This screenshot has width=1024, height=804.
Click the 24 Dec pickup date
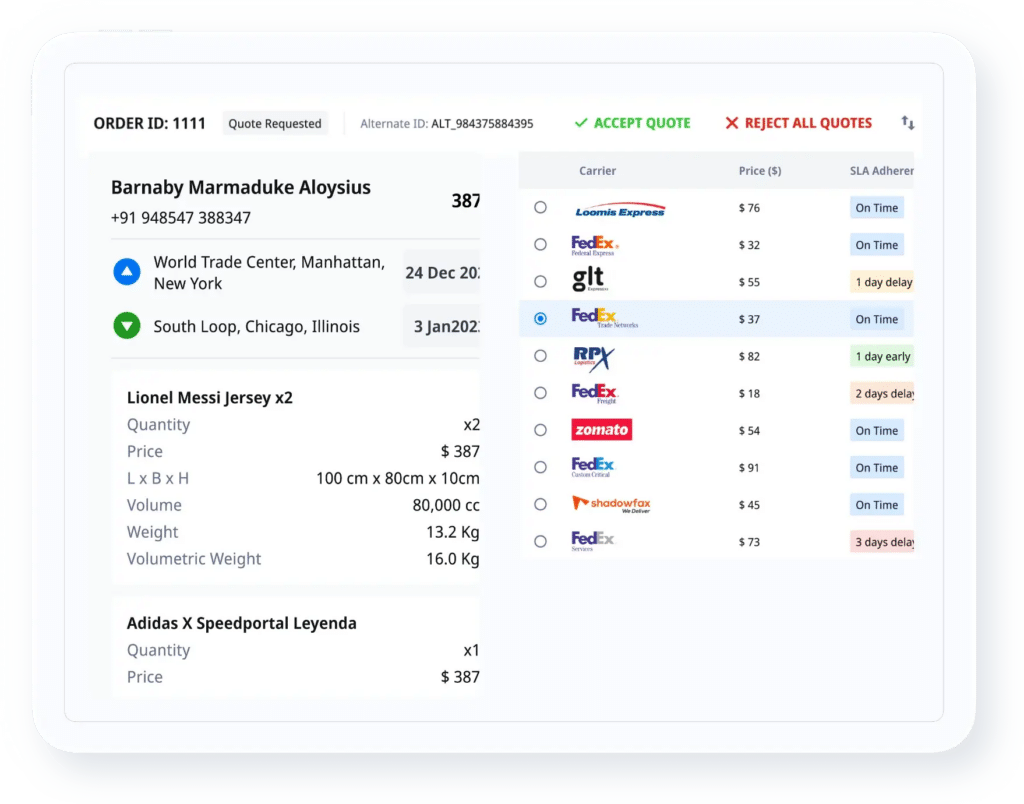tap(442, 272)
